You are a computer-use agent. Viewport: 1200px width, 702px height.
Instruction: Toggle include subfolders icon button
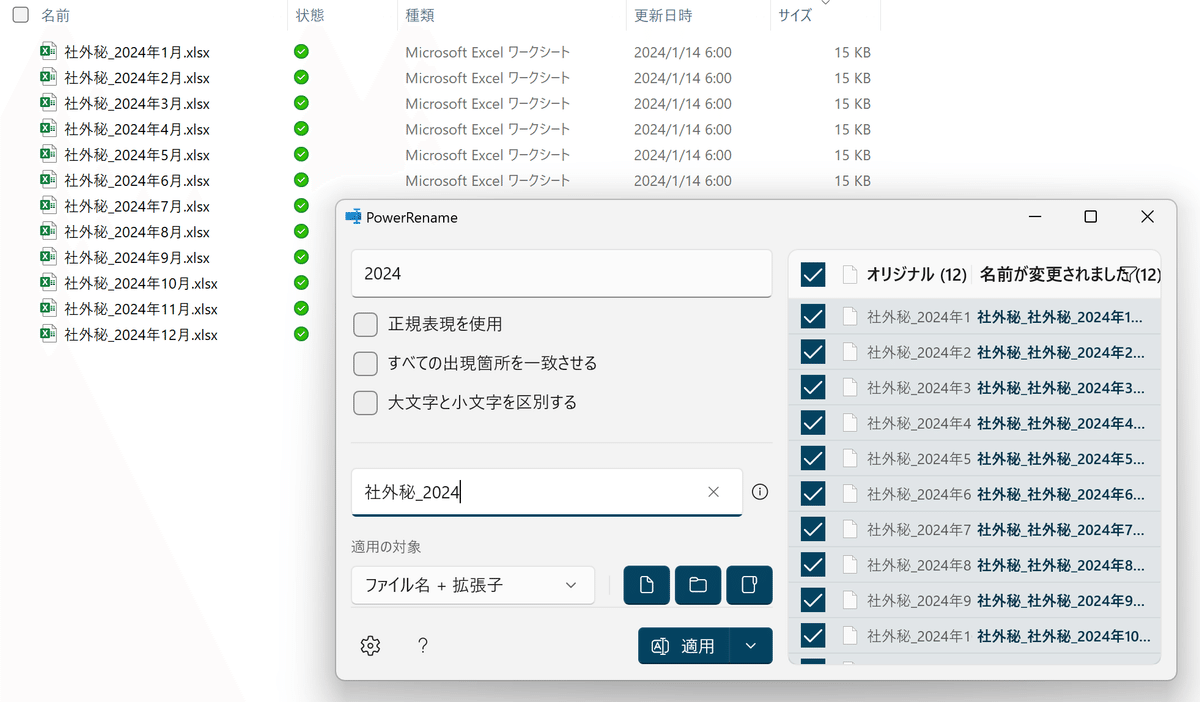[749, 585]
